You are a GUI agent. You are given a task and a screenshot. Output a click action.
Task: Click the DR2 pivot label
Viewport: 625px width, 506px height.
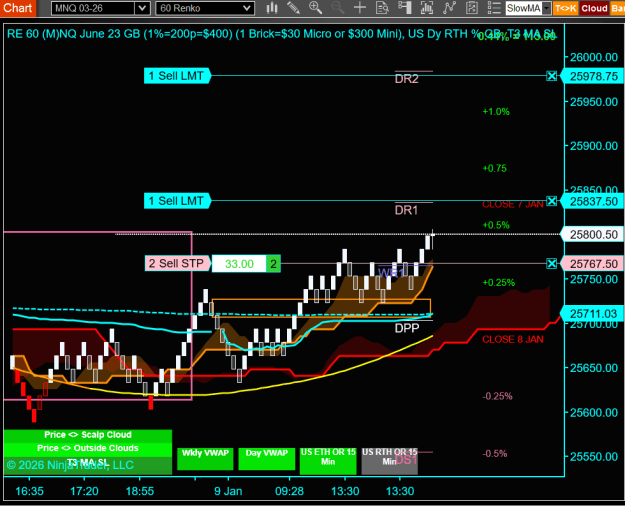[407, 79]
